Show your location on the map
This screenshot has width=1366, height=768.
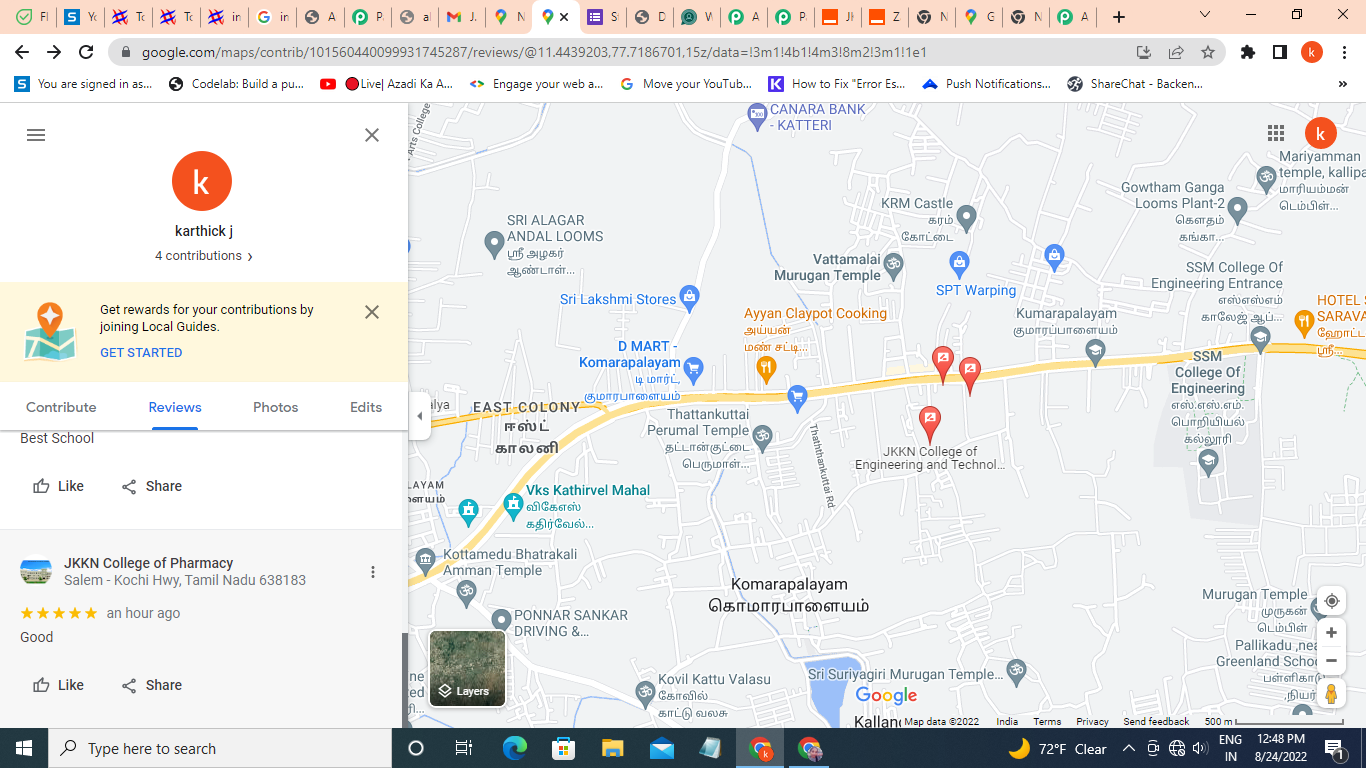pyautogui.click(x=1331, y=601)
